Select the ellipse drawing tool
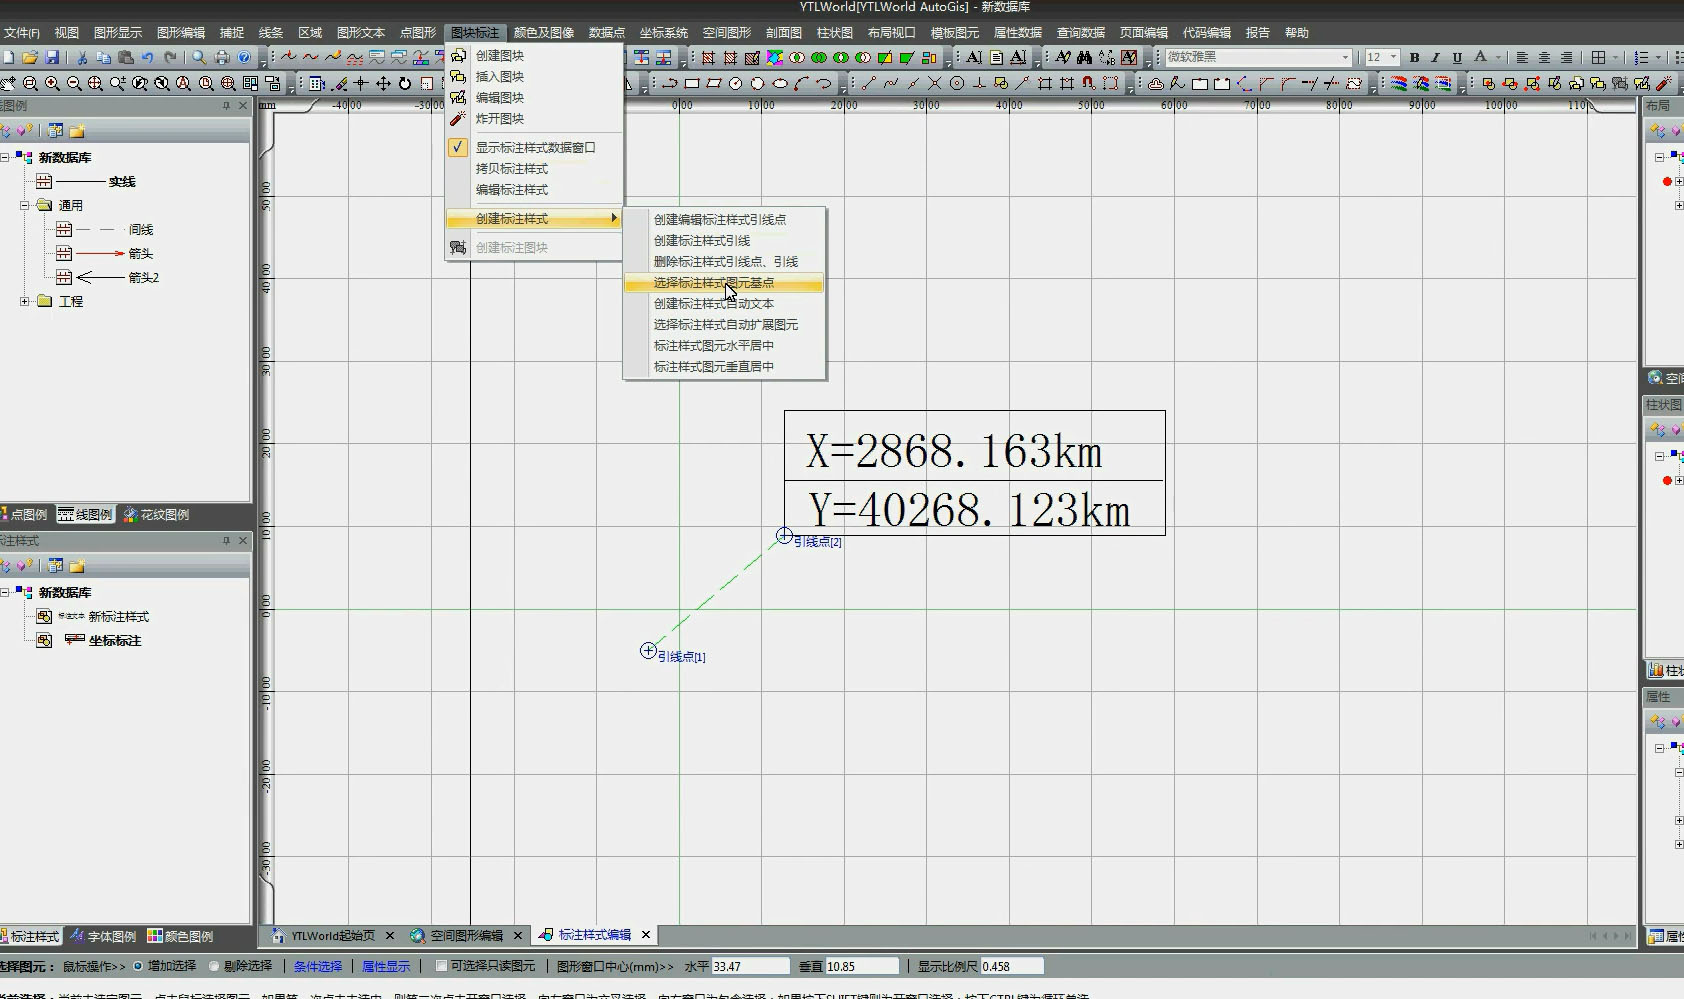 780,84
